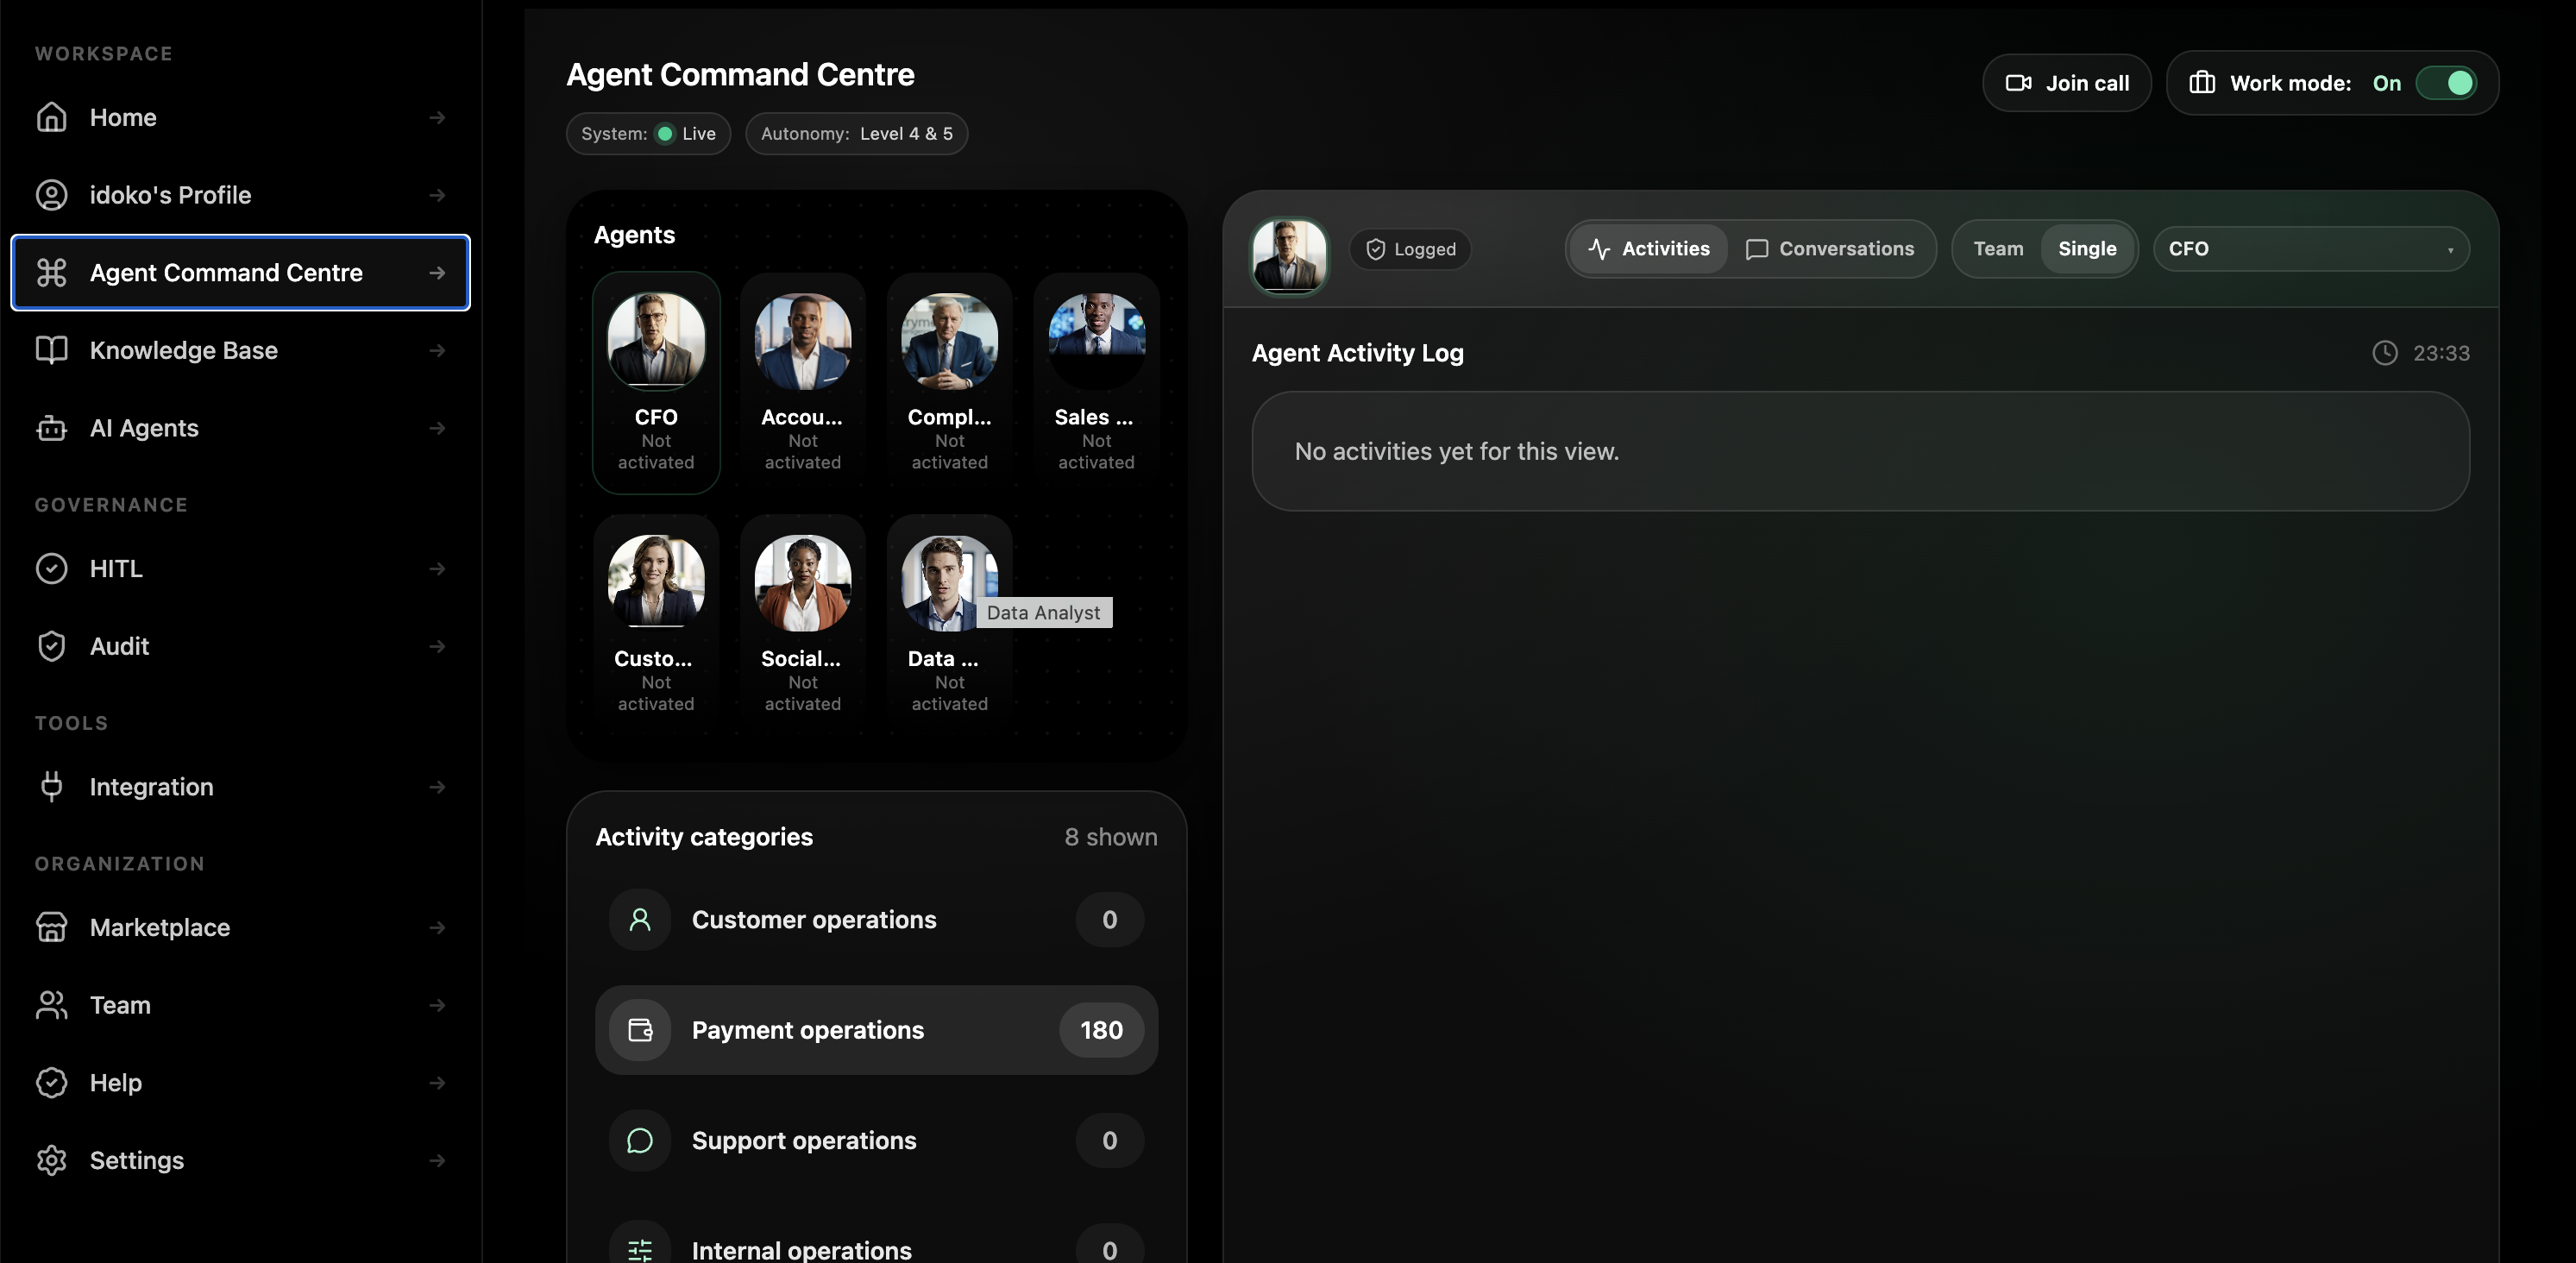Viewport: 2576px width, 1263px height.
Task: Click the clock icon next to 23:33
Action: pos(2385,353)
